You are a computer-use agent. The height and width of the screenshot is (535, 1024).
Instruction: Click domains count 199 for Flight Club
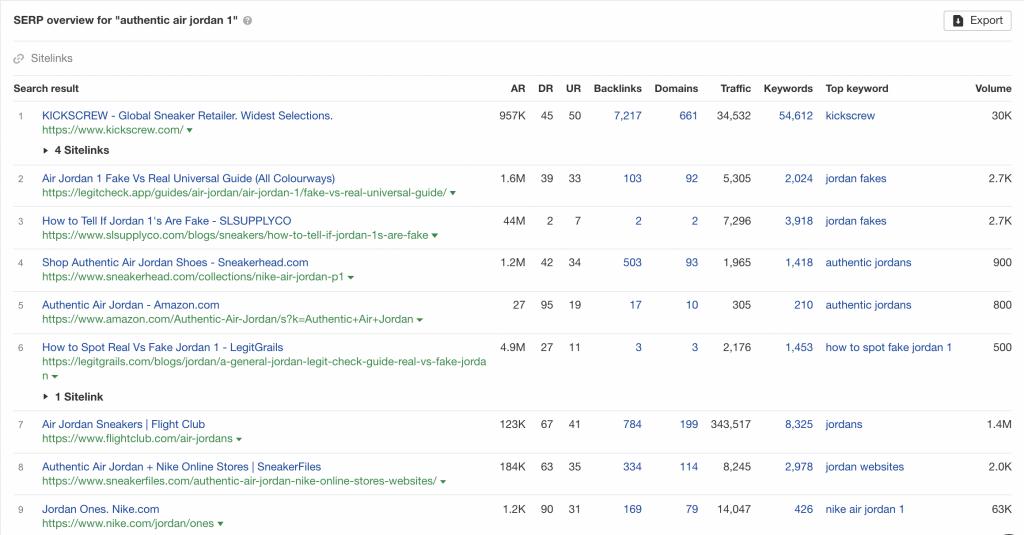688,425
